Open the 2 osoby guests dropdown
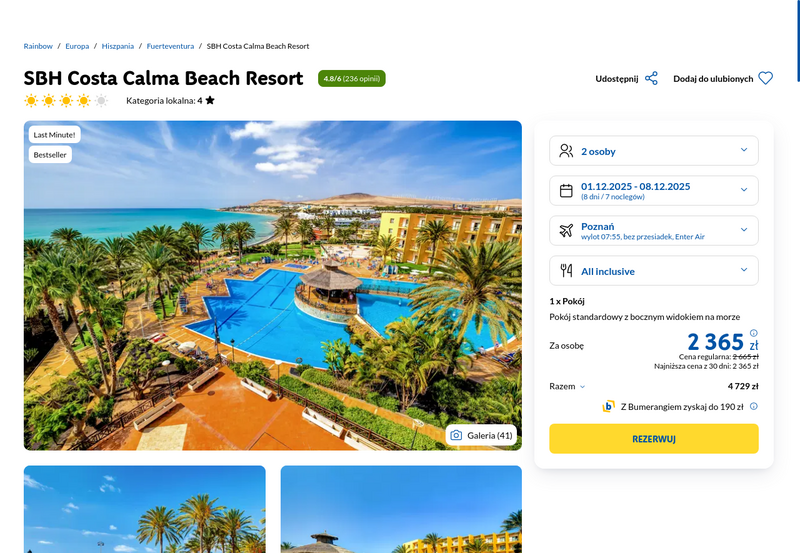The height and width of the screenshot is (553, 800). pos(654,151)
